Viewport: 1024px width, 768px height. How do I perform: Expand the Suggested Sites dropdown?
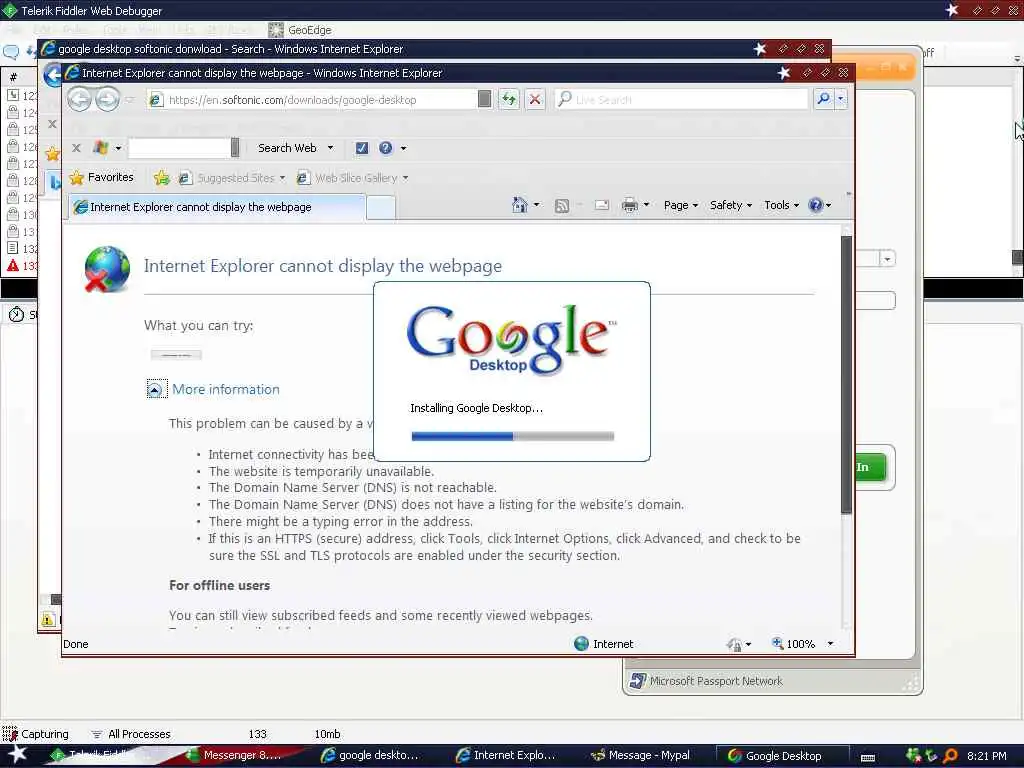coord(282,178)
